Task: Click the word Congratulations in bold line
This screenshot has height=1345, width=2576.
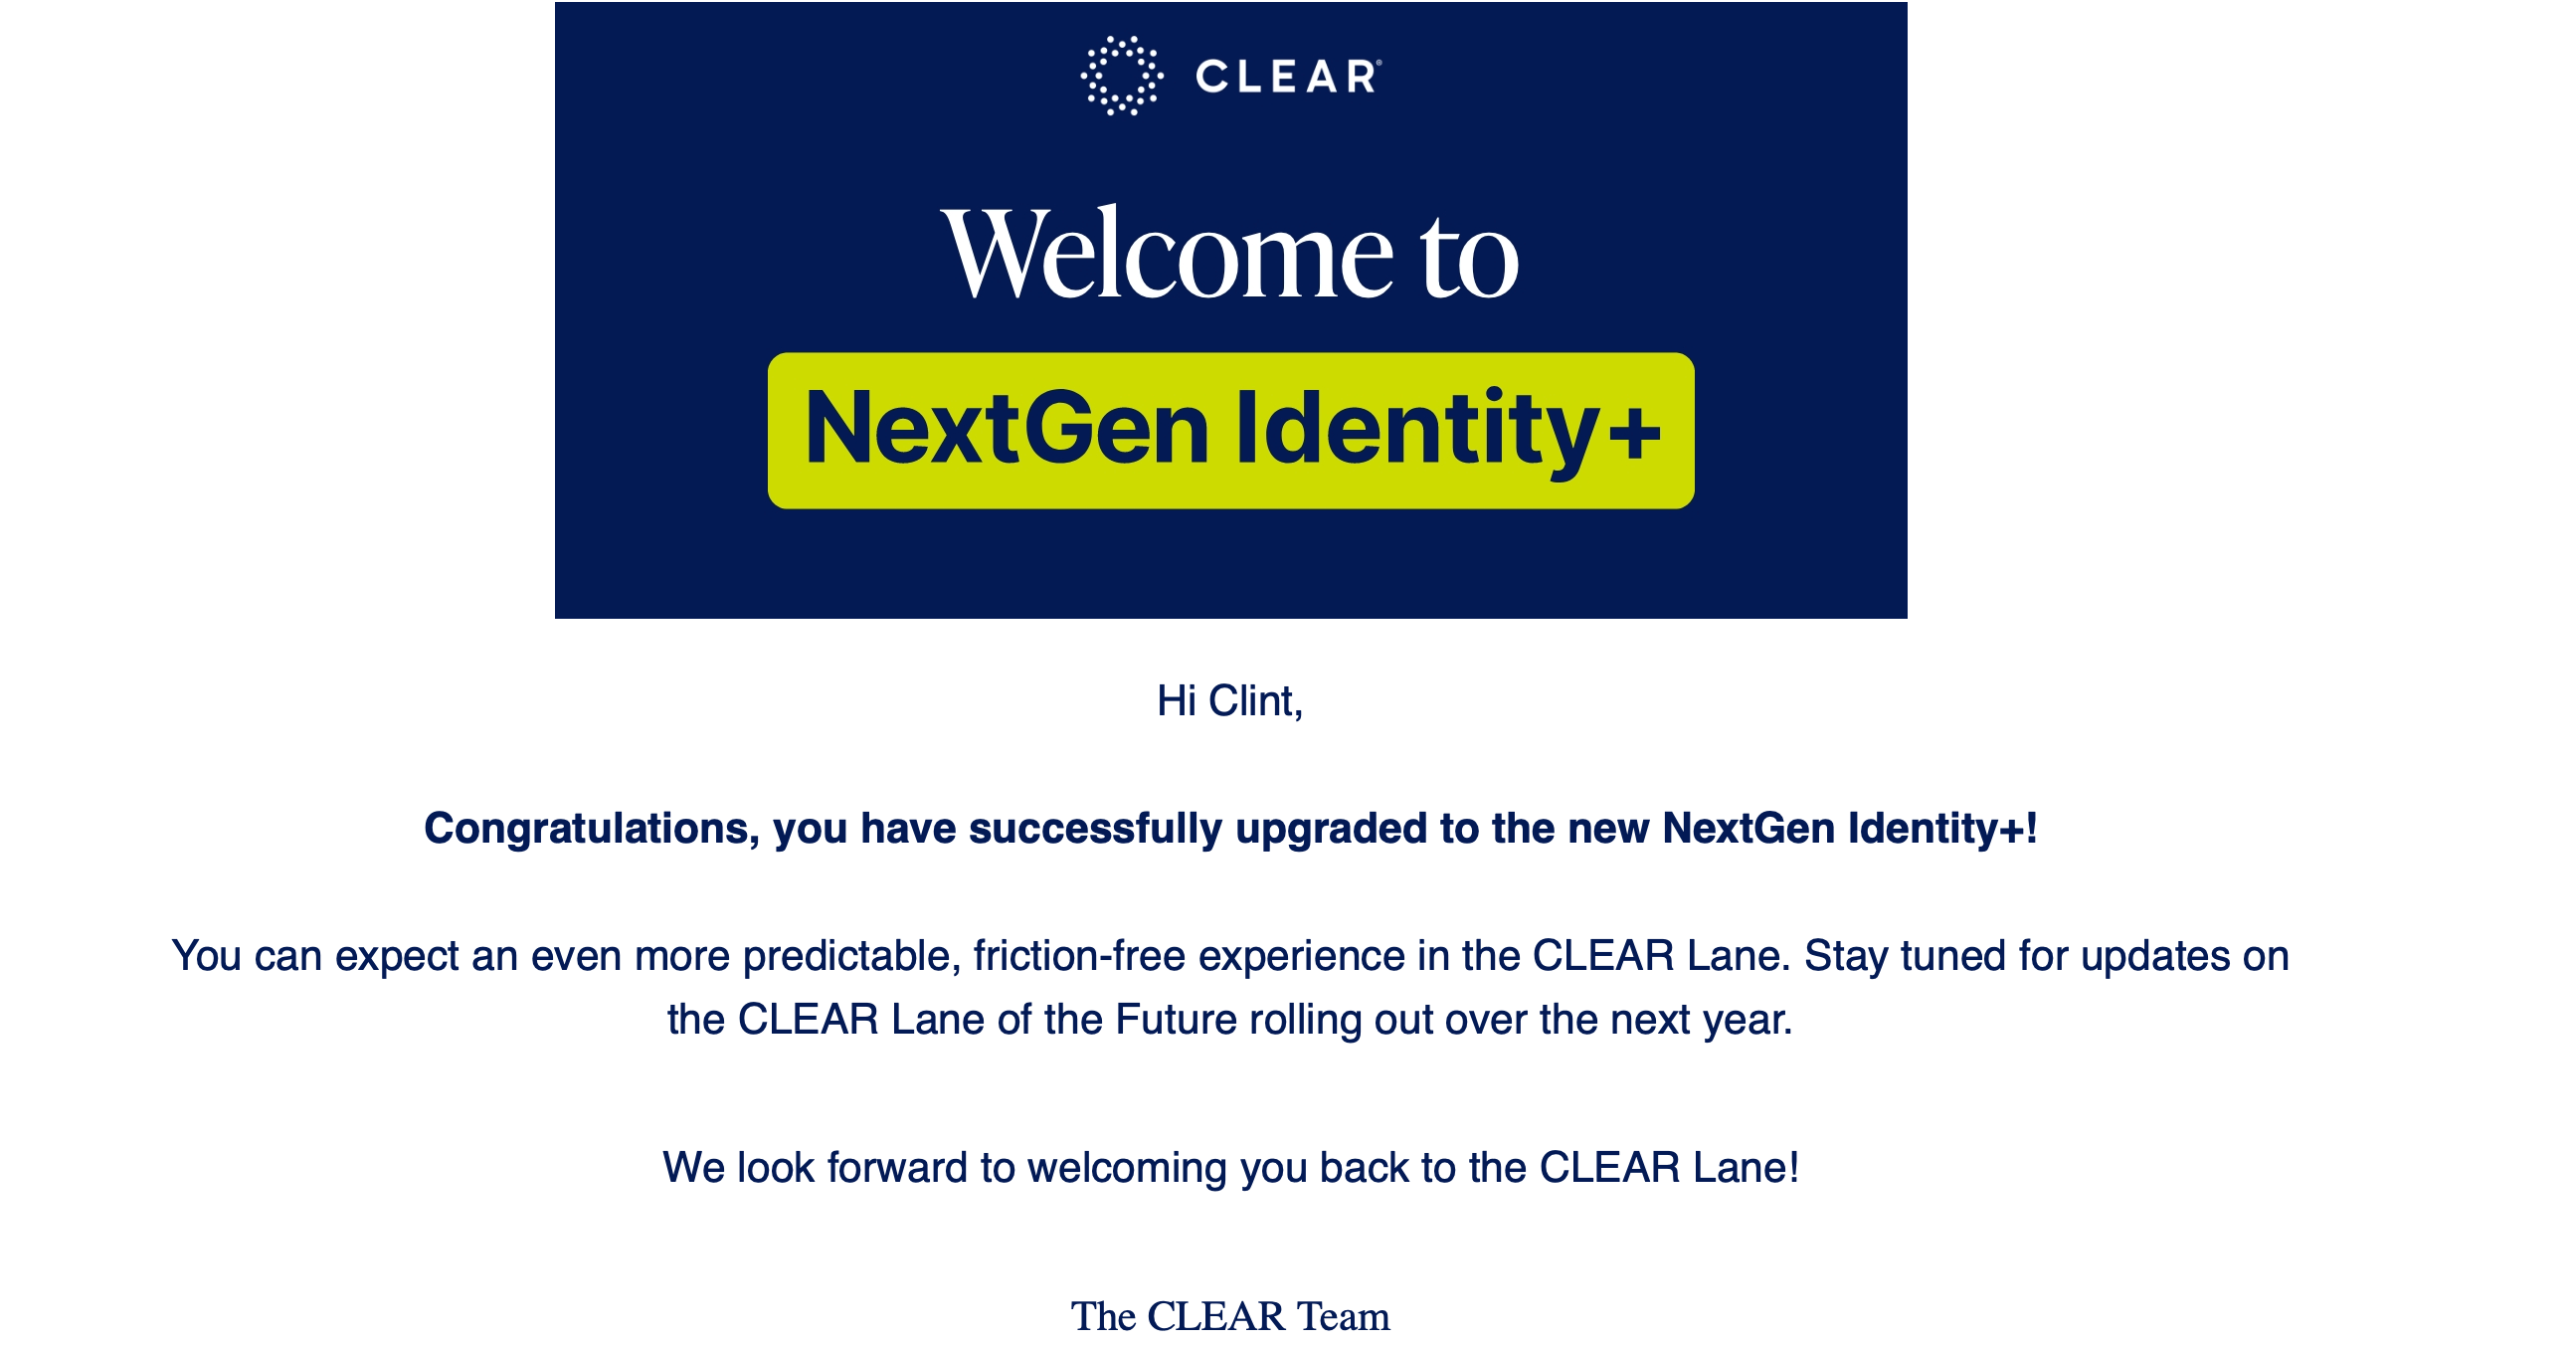Action: pyautogui.click(x=591, y=830)
